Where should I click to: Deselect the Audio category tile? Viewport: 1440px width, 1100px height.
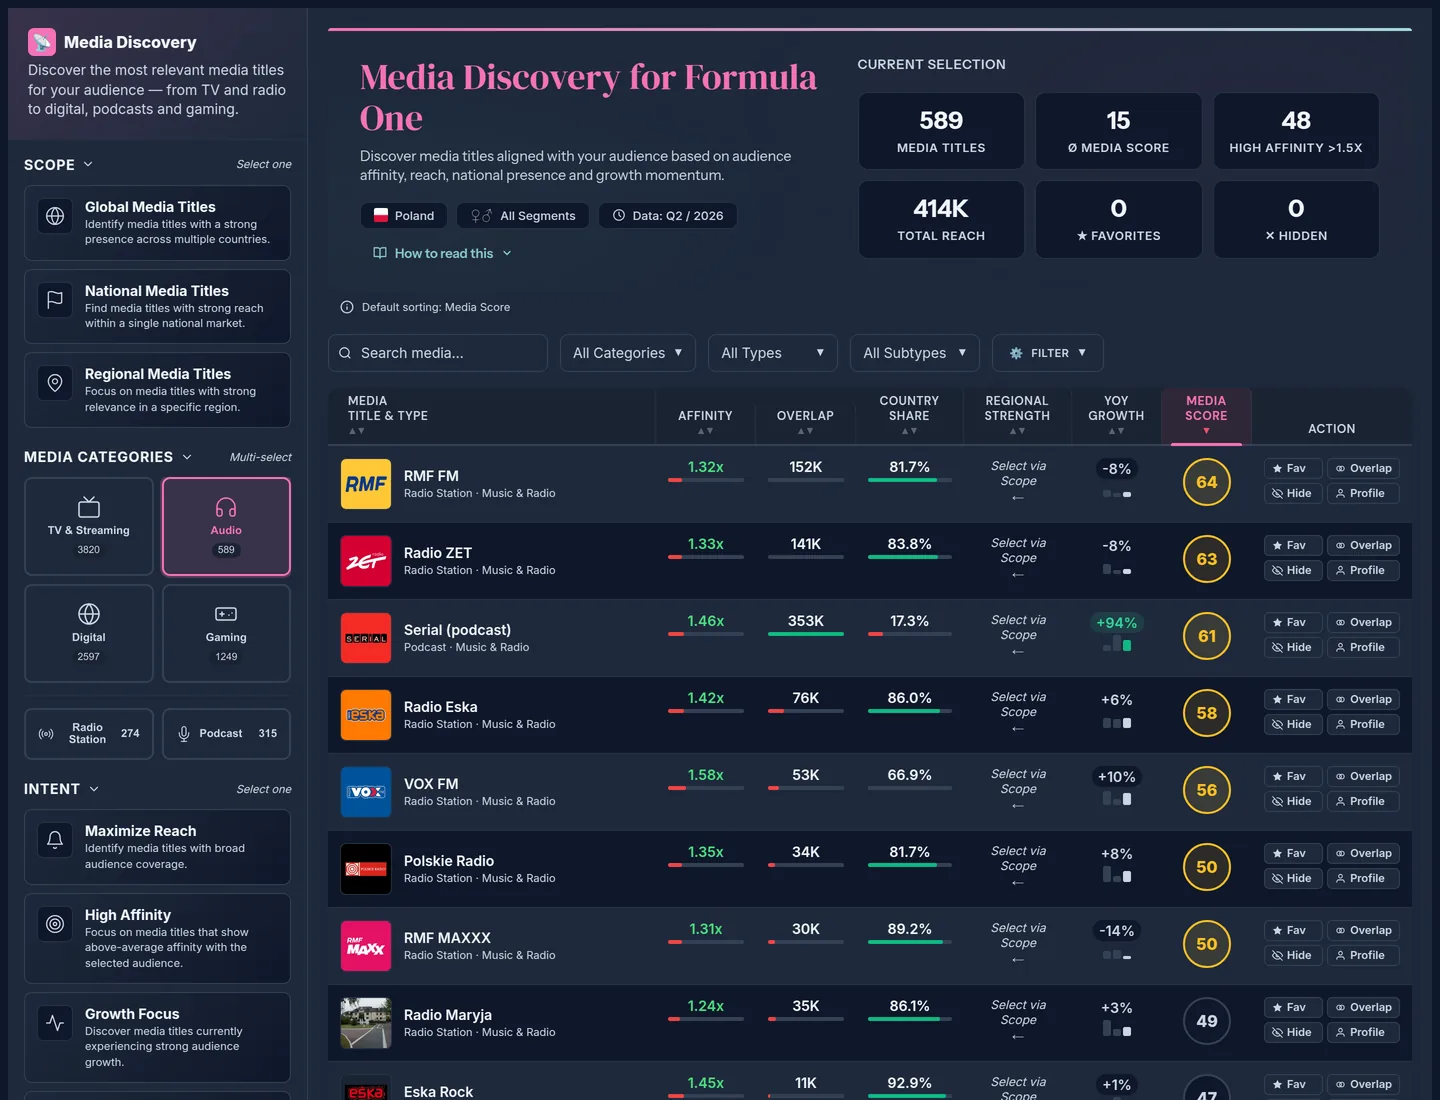[226, 526]
